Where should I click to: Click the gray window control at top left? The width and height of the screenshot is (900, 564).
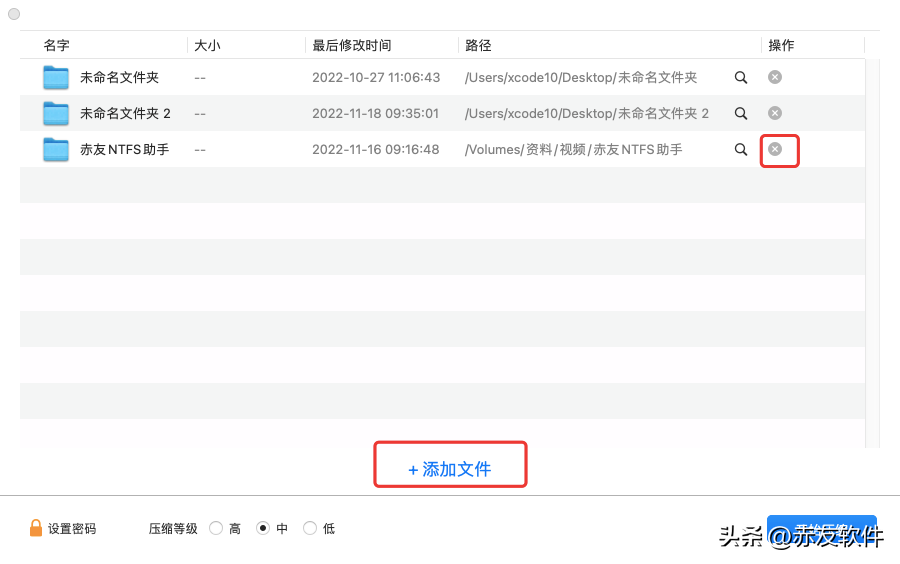tap(14, 14)
